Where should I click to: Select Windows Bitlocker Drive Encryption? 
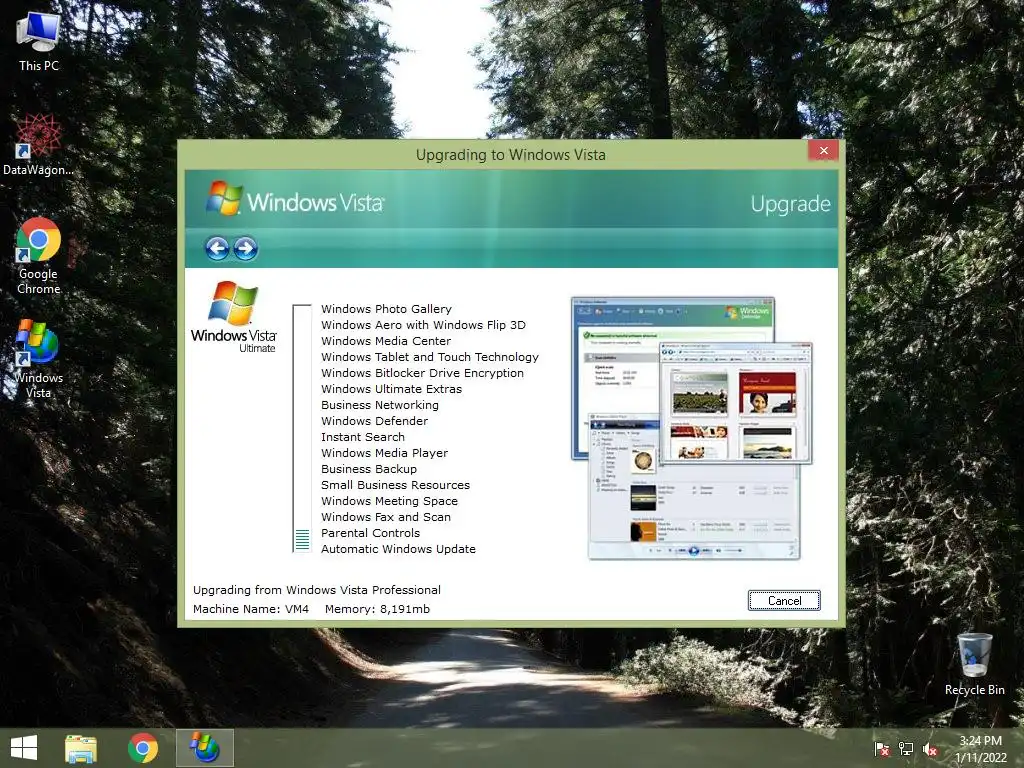tap(423, 373)
